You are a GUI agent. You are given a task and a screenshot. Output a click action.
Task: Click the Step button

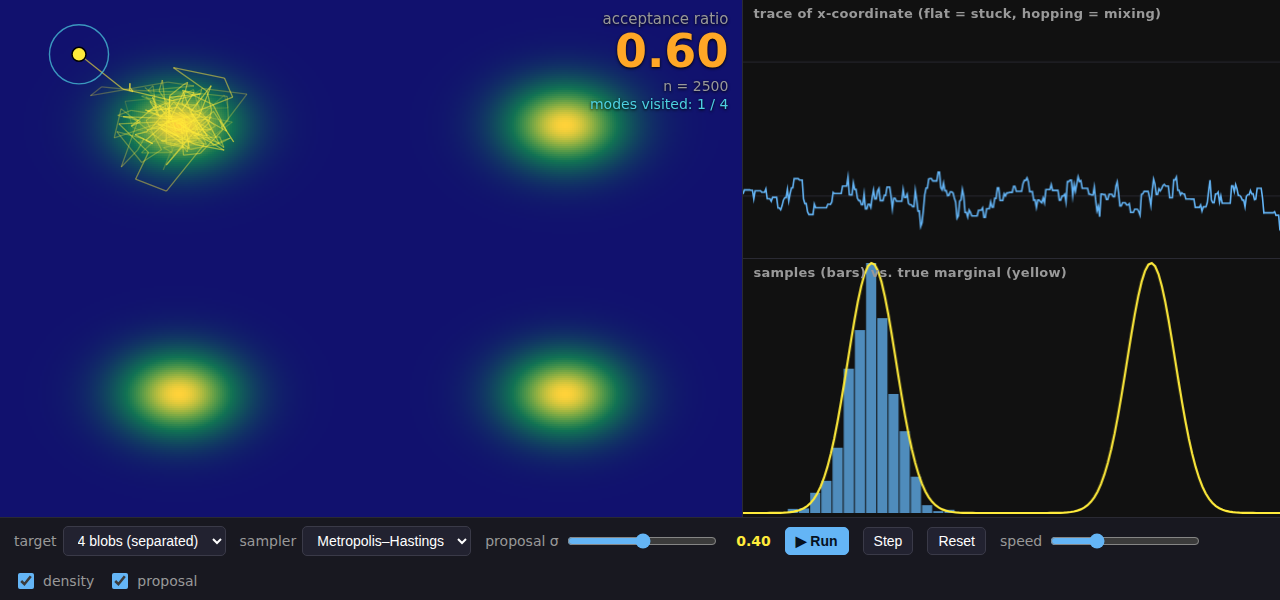888,541
